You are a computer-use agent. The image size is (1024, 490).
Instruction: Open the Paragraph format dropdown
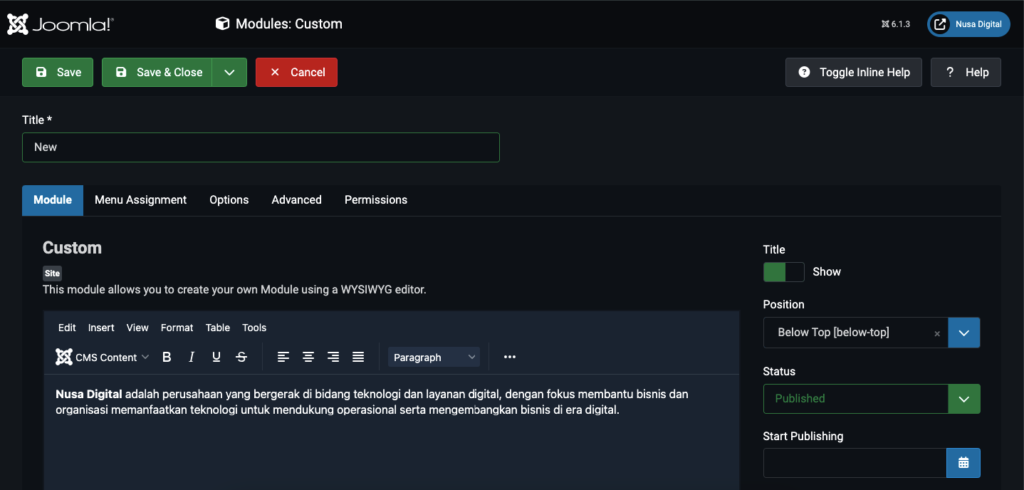(x=434, y=357)
